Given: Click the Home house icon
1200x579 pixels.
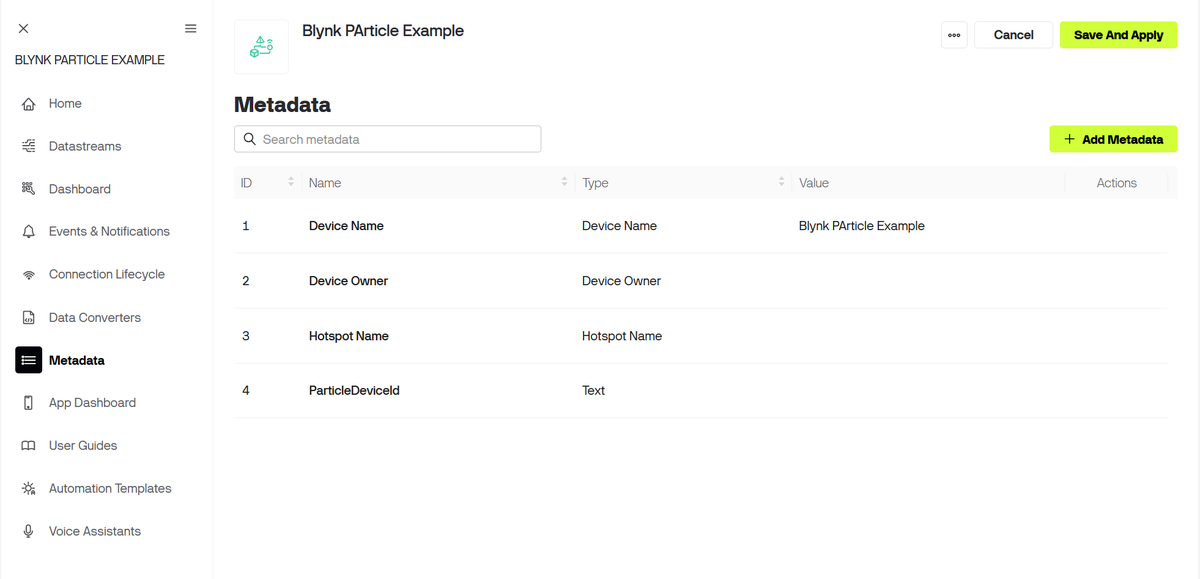Looking at the screenshot, I should pos(29,104).
